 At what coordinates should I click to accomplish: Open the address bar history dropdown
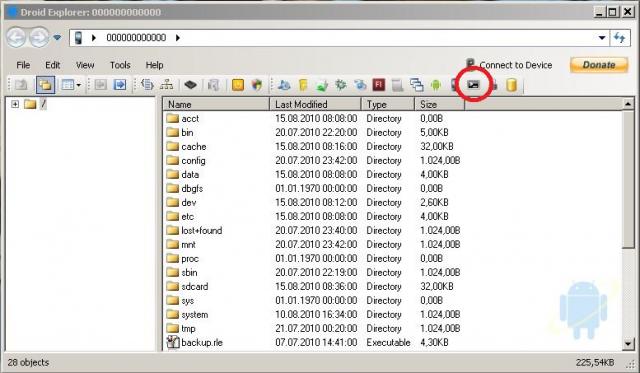[602, 38]
